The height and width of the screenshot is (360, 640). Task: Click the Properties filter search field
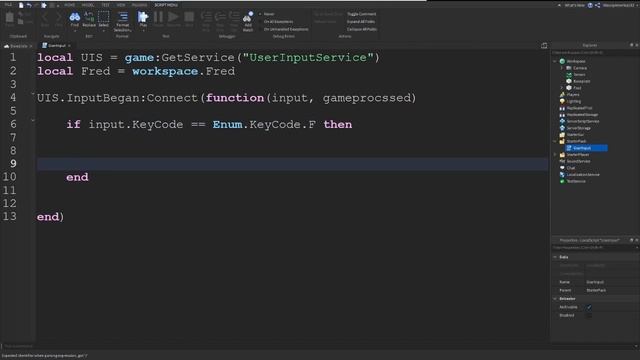[594, 248]
